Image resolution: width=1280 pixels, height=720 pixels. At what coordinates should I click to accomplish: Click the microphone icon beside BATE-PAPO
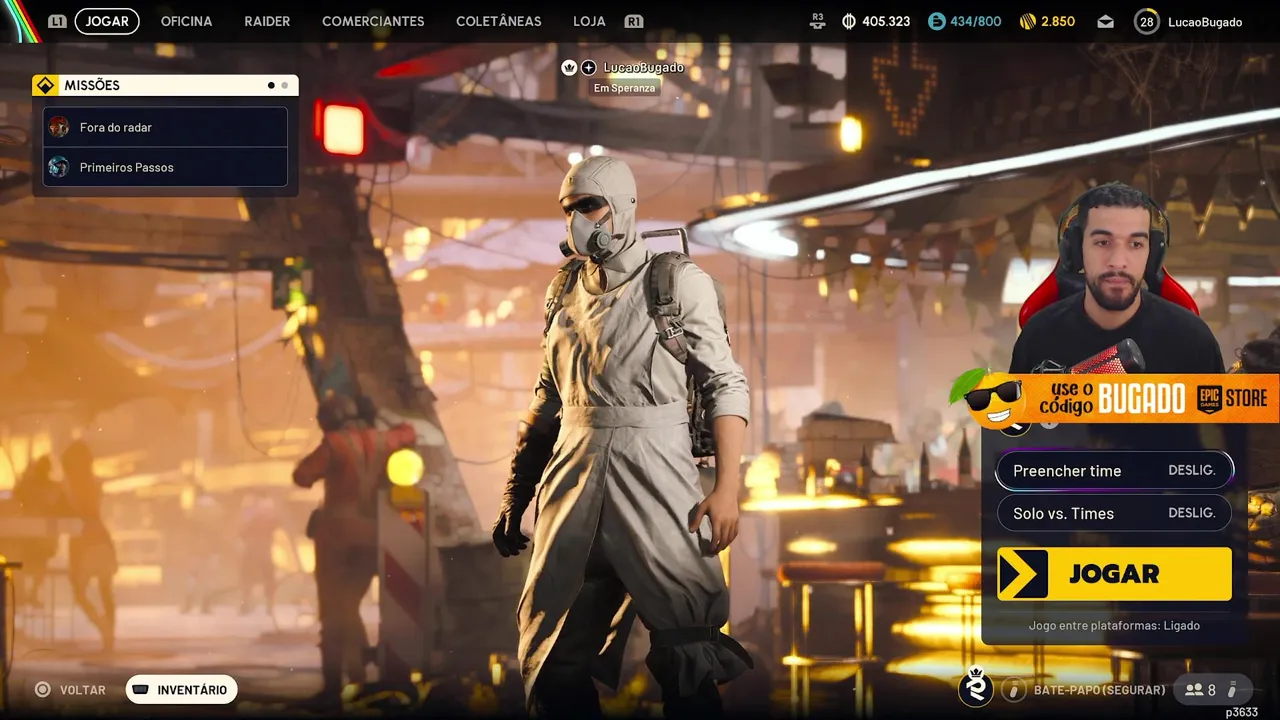pos(1014,690)
